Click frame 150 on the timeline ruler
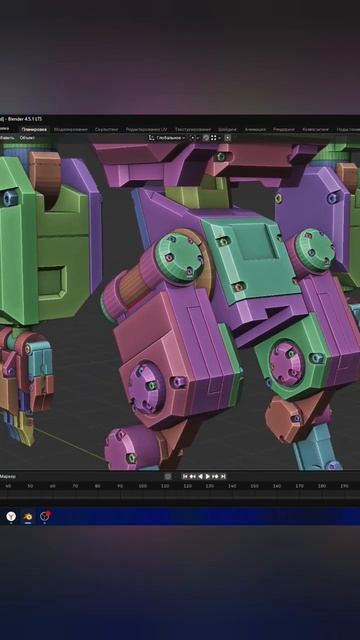Image resolution: width=360 pixels, height=640 pixels. coord(254,486)
